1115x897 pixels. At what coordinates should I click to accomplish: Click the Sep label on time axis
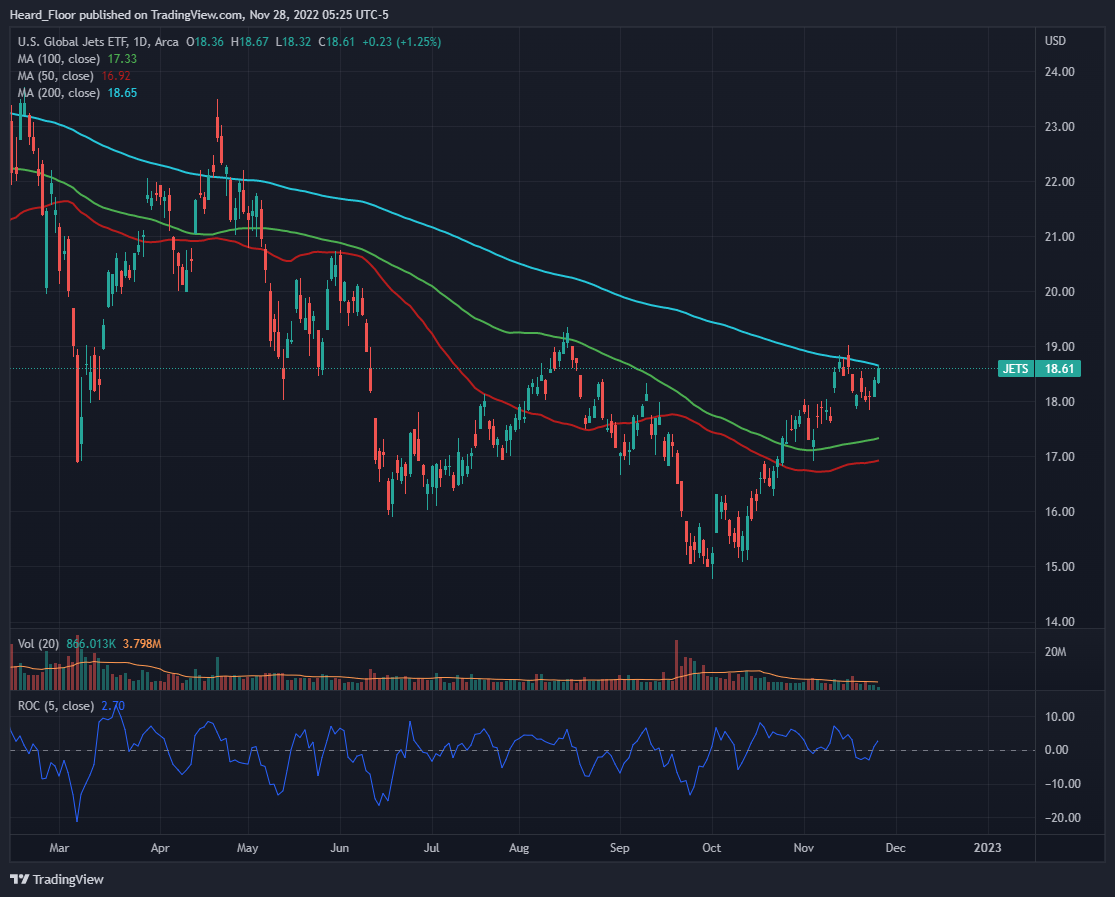click(619, 848)
